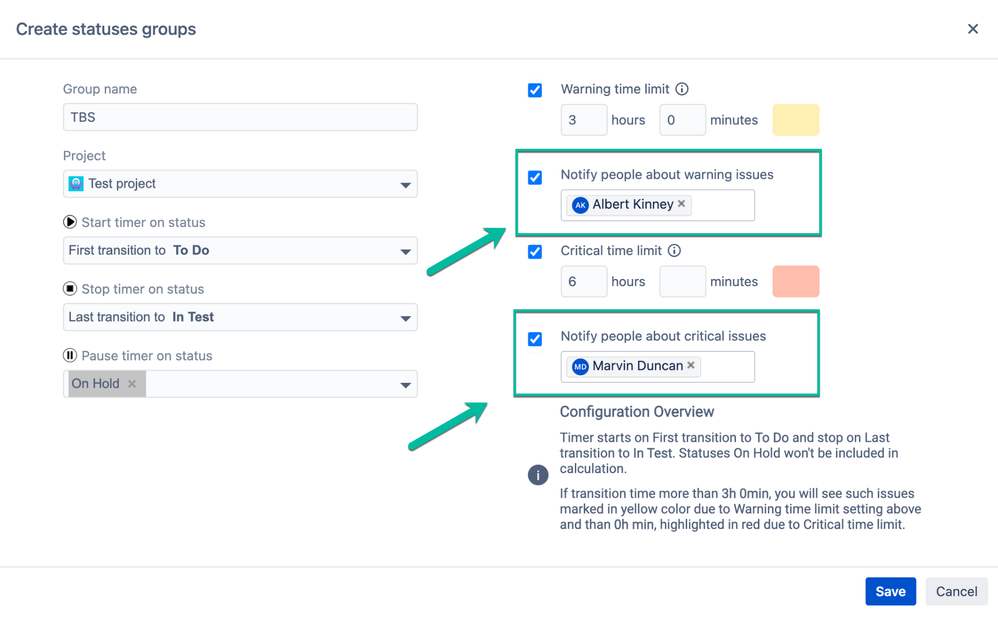Image resolution: width=998 pixels, height=619 pixels.
Task: Click the play icon beside Start timer on status
Action: (69, 222)
